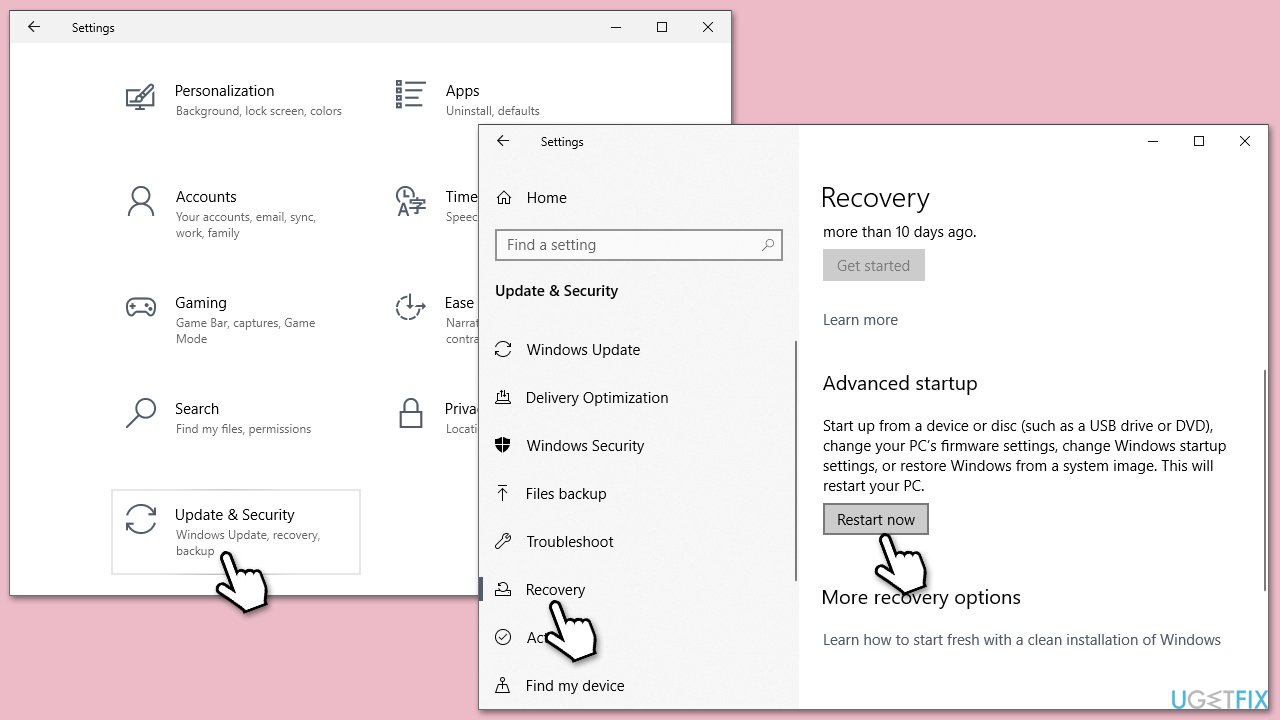Maximize the rear Settings window
The width and height of the screenshot is (1280, 720).
point(662,27)
